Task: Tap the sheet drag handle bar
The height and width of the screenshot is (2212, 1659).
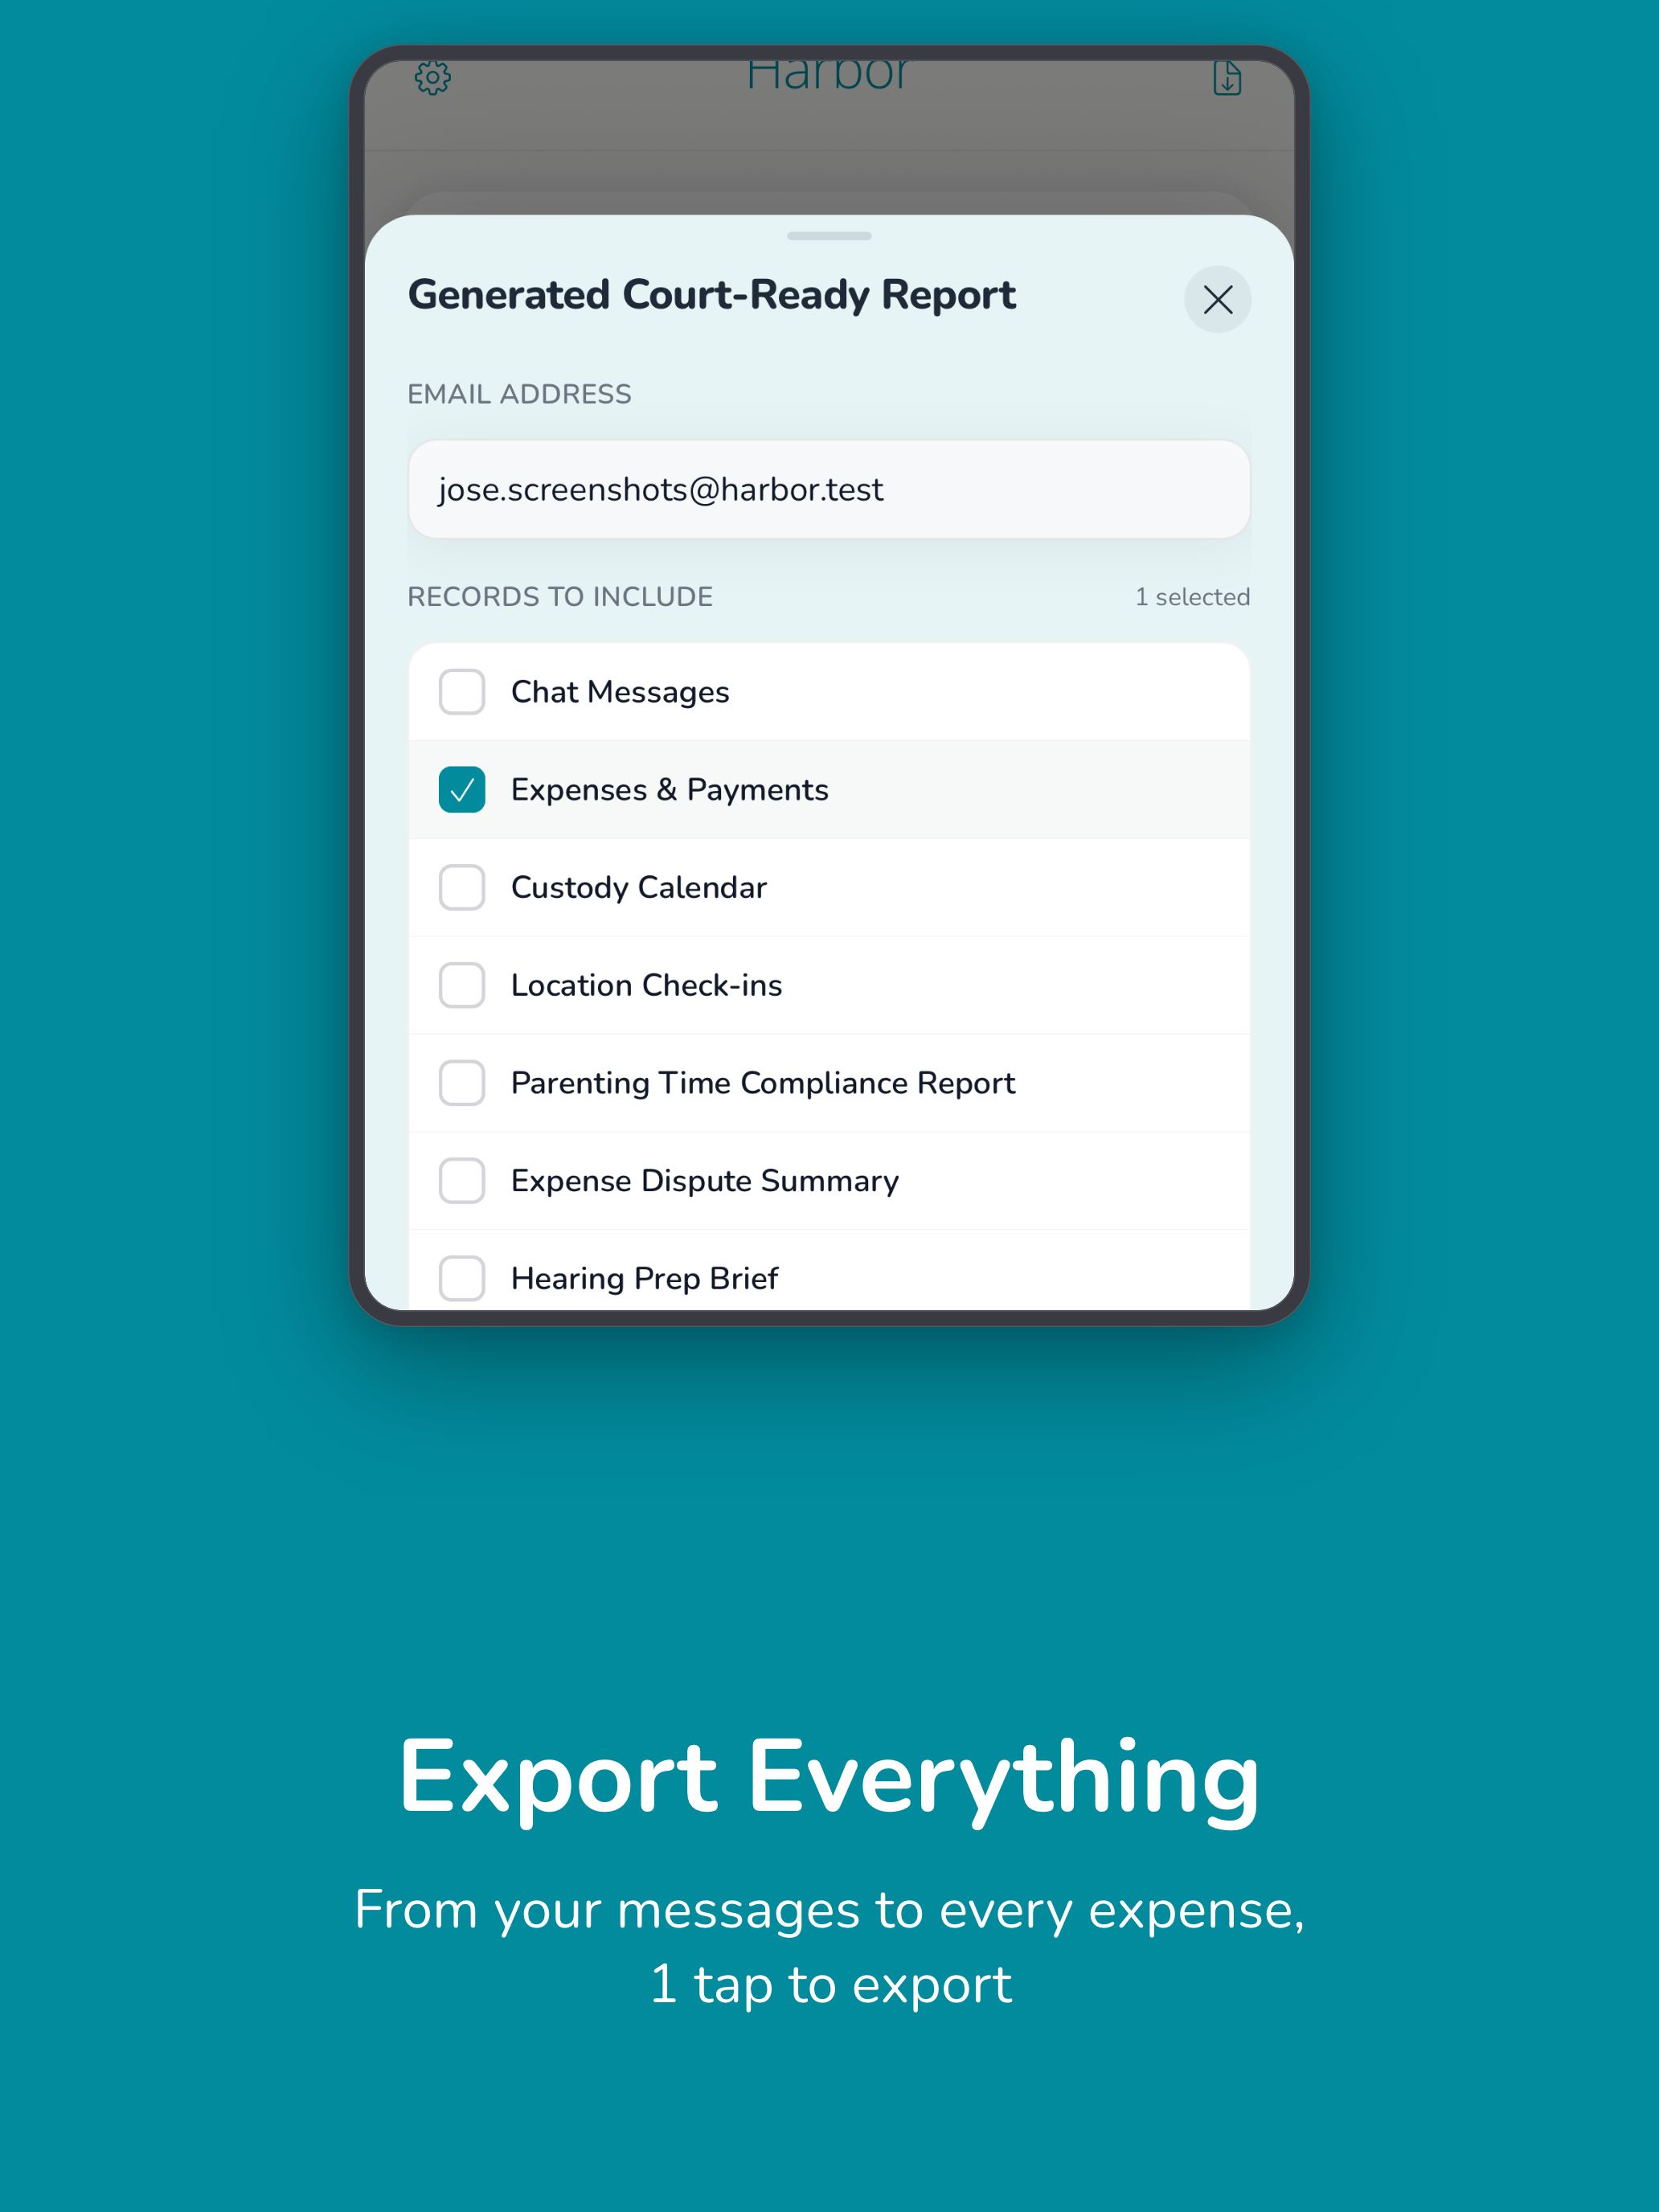Action: [829, 236]
